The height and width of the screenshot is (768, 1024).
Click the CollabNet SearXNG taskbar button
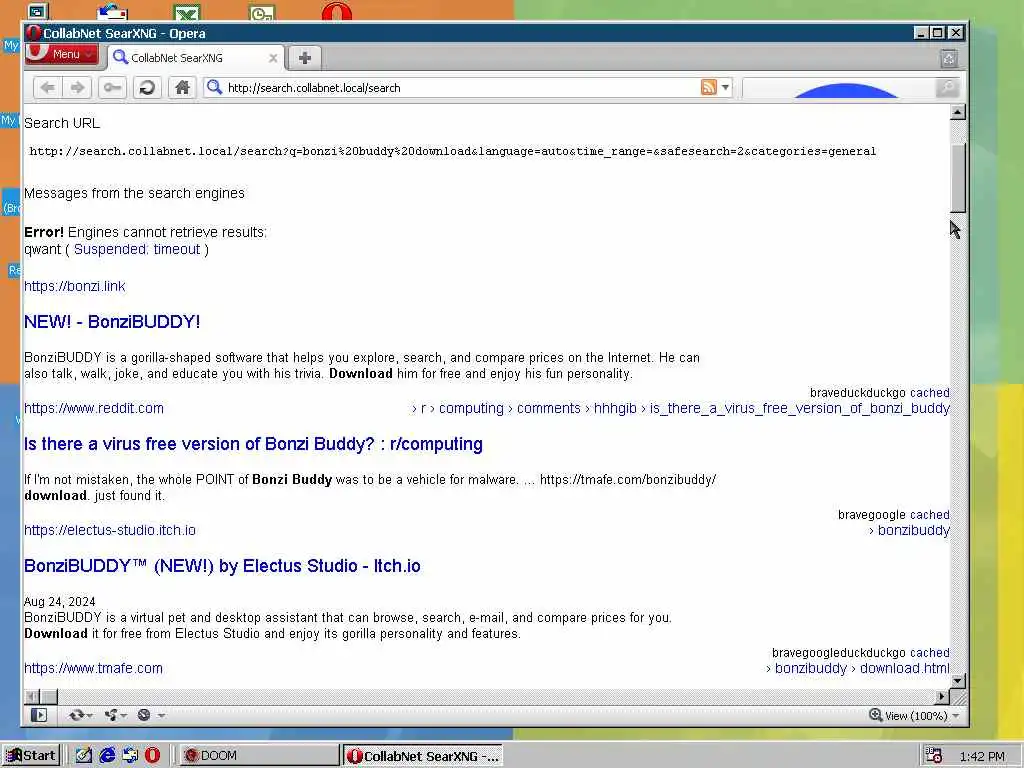coord(423,756)
